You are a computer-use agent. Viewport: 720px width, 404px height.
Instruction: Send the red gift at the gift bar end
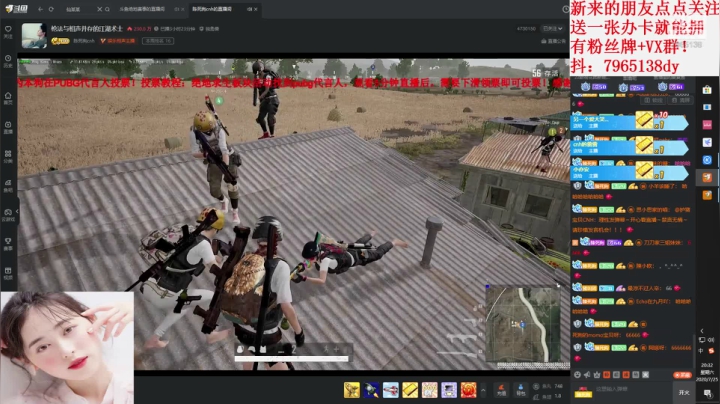468,390
